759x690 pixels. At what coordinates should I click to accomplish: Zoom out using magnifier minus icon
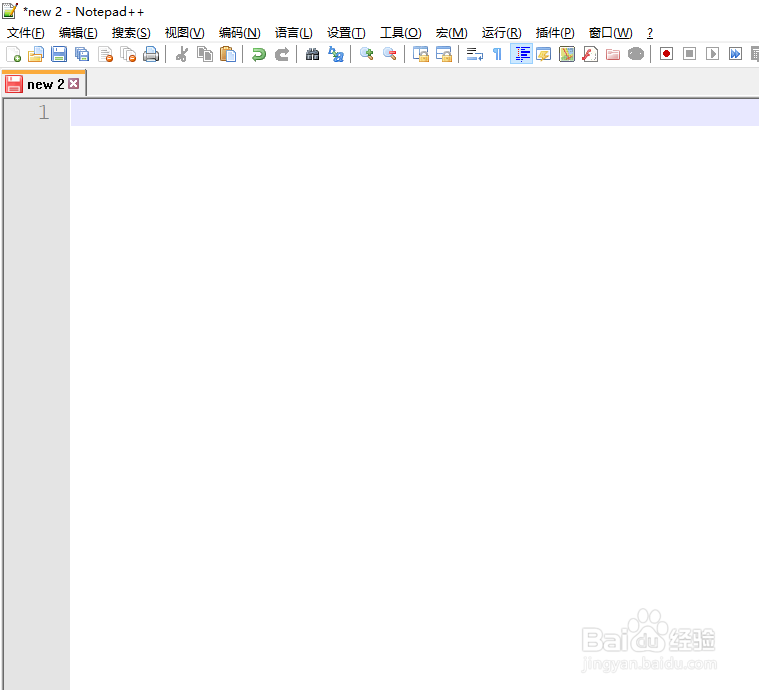pyautogui.click(x=390, y=54)
